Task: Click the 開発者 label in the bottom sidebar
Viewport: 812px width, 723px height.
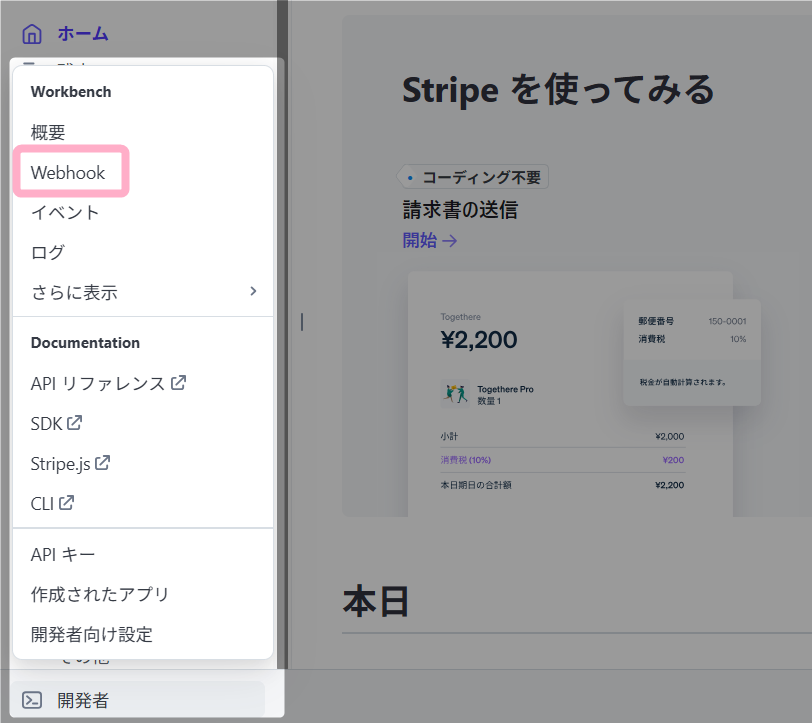Action: point(83,700)
